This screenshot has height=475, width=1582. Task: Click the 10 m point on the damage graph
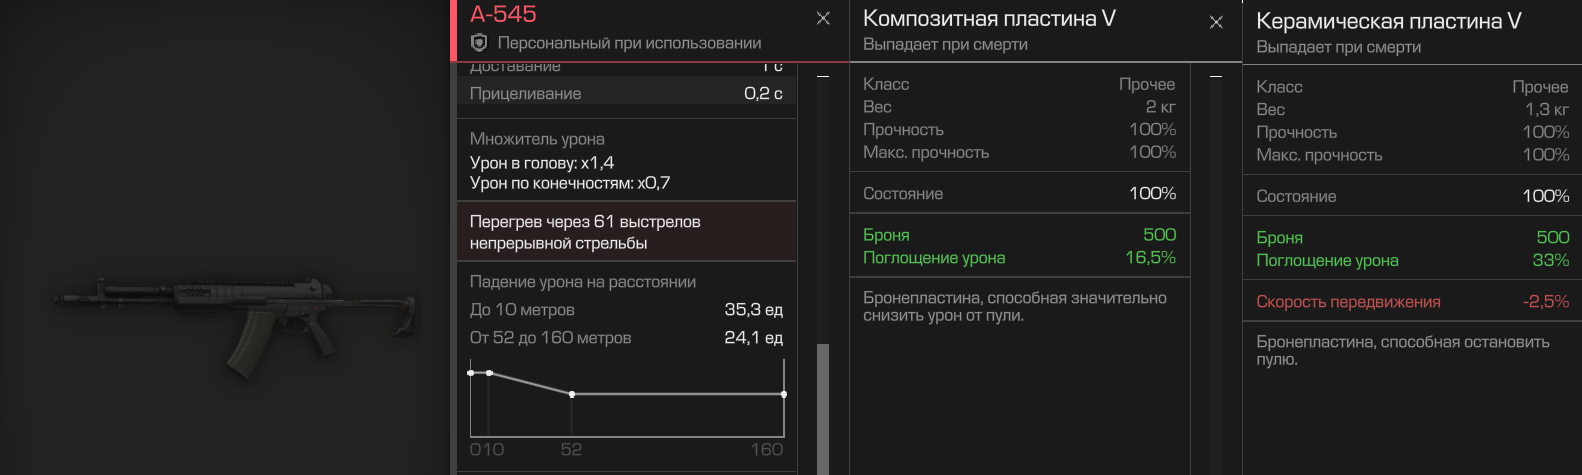(x=489, y=372)
